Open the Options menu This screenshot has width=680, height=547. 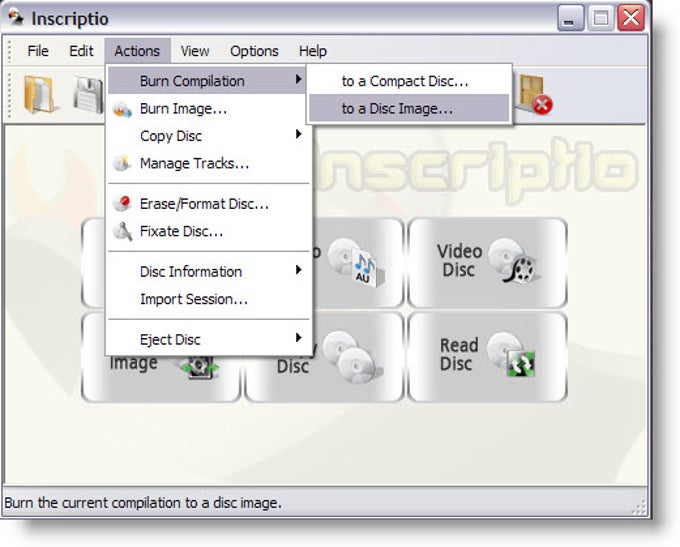[254, 51]
